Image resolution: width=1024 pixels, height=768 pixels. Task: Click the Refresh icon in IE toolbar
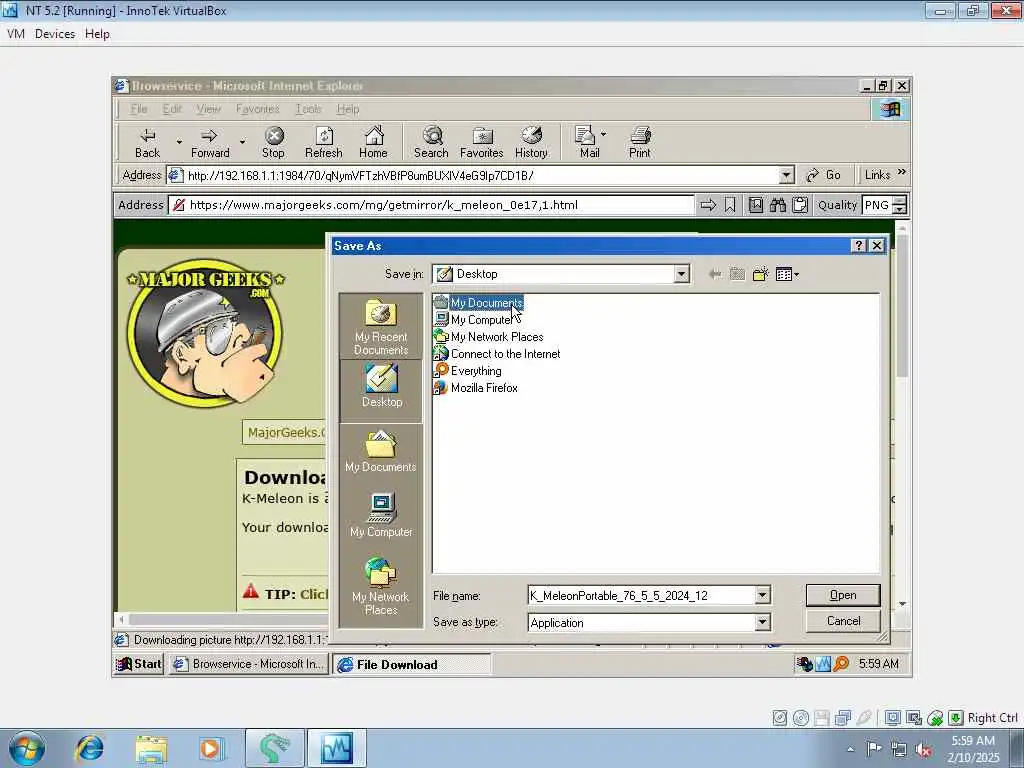pyautogui.click(x=324, y=136)
